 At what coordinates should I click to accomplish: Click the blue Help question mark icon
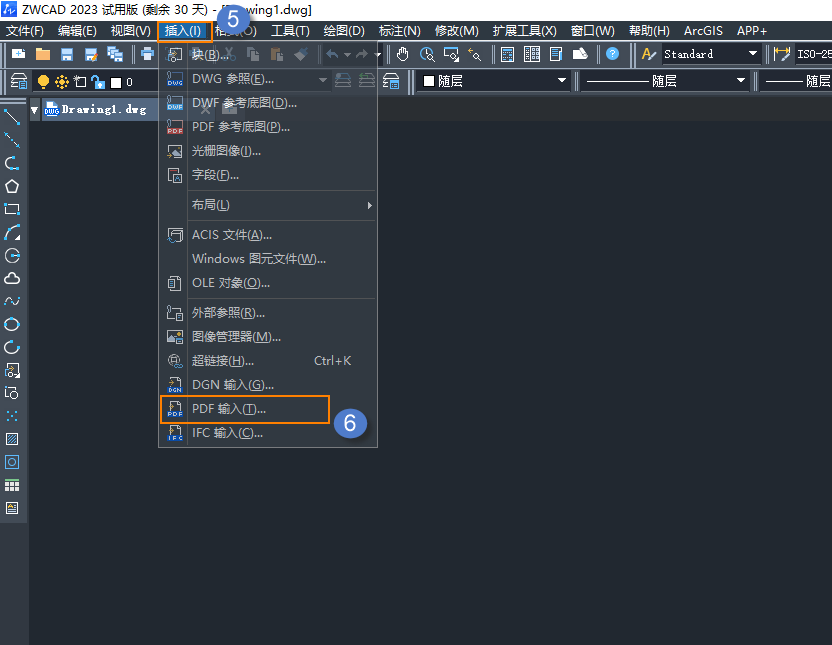pos(612,54)
